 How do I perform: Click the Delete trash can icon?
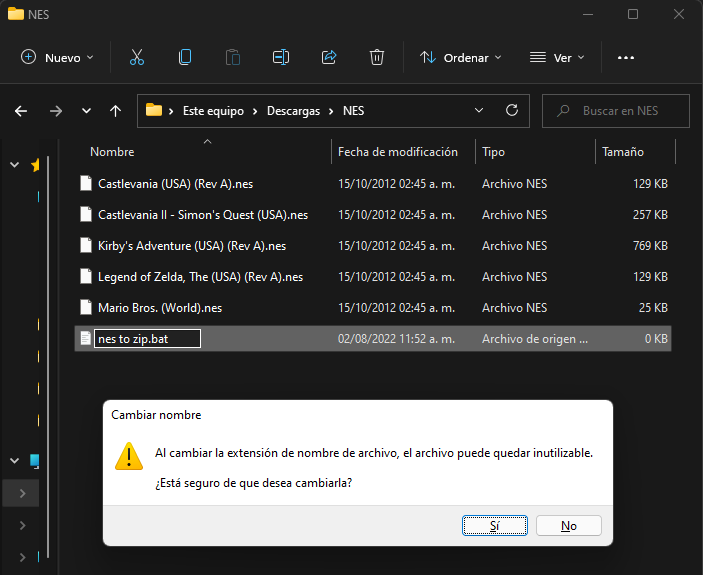377,57
